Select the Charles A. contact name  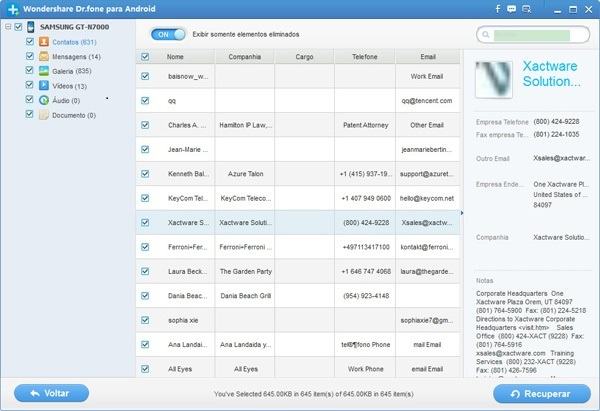coord(187,125)
